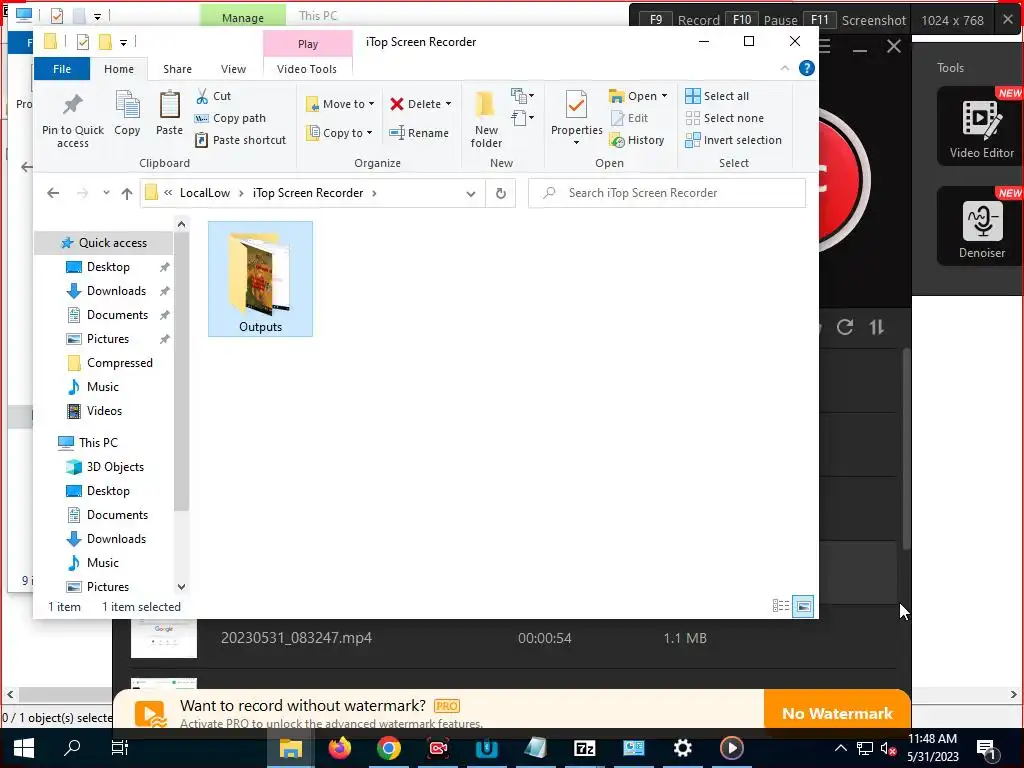Select the Outputs folder
Viewport: 1024px width, 768px height.
pos(260,279)
